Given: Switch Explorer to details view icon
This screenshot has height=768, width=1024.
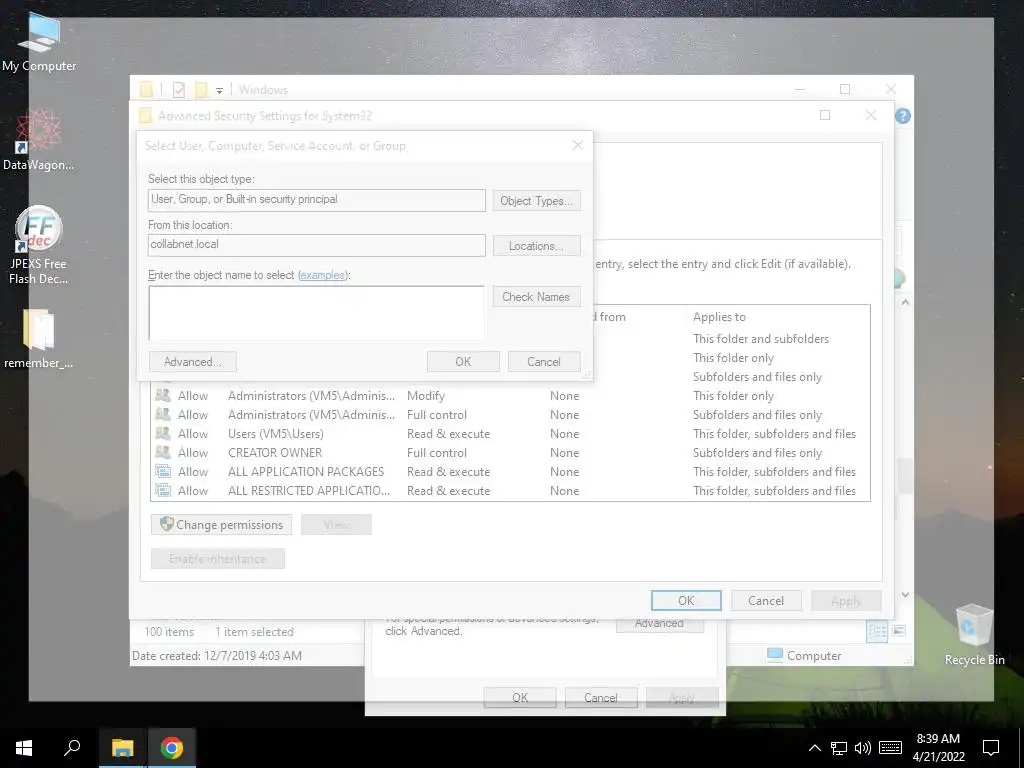Looking at the screenshot, I should point(877,631).
